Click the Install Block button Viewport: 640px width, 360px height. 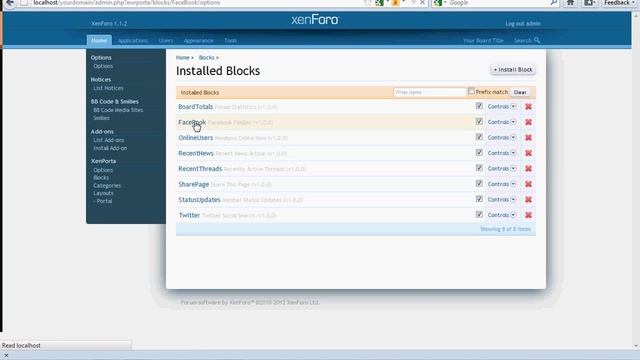[x=513, y=70]
